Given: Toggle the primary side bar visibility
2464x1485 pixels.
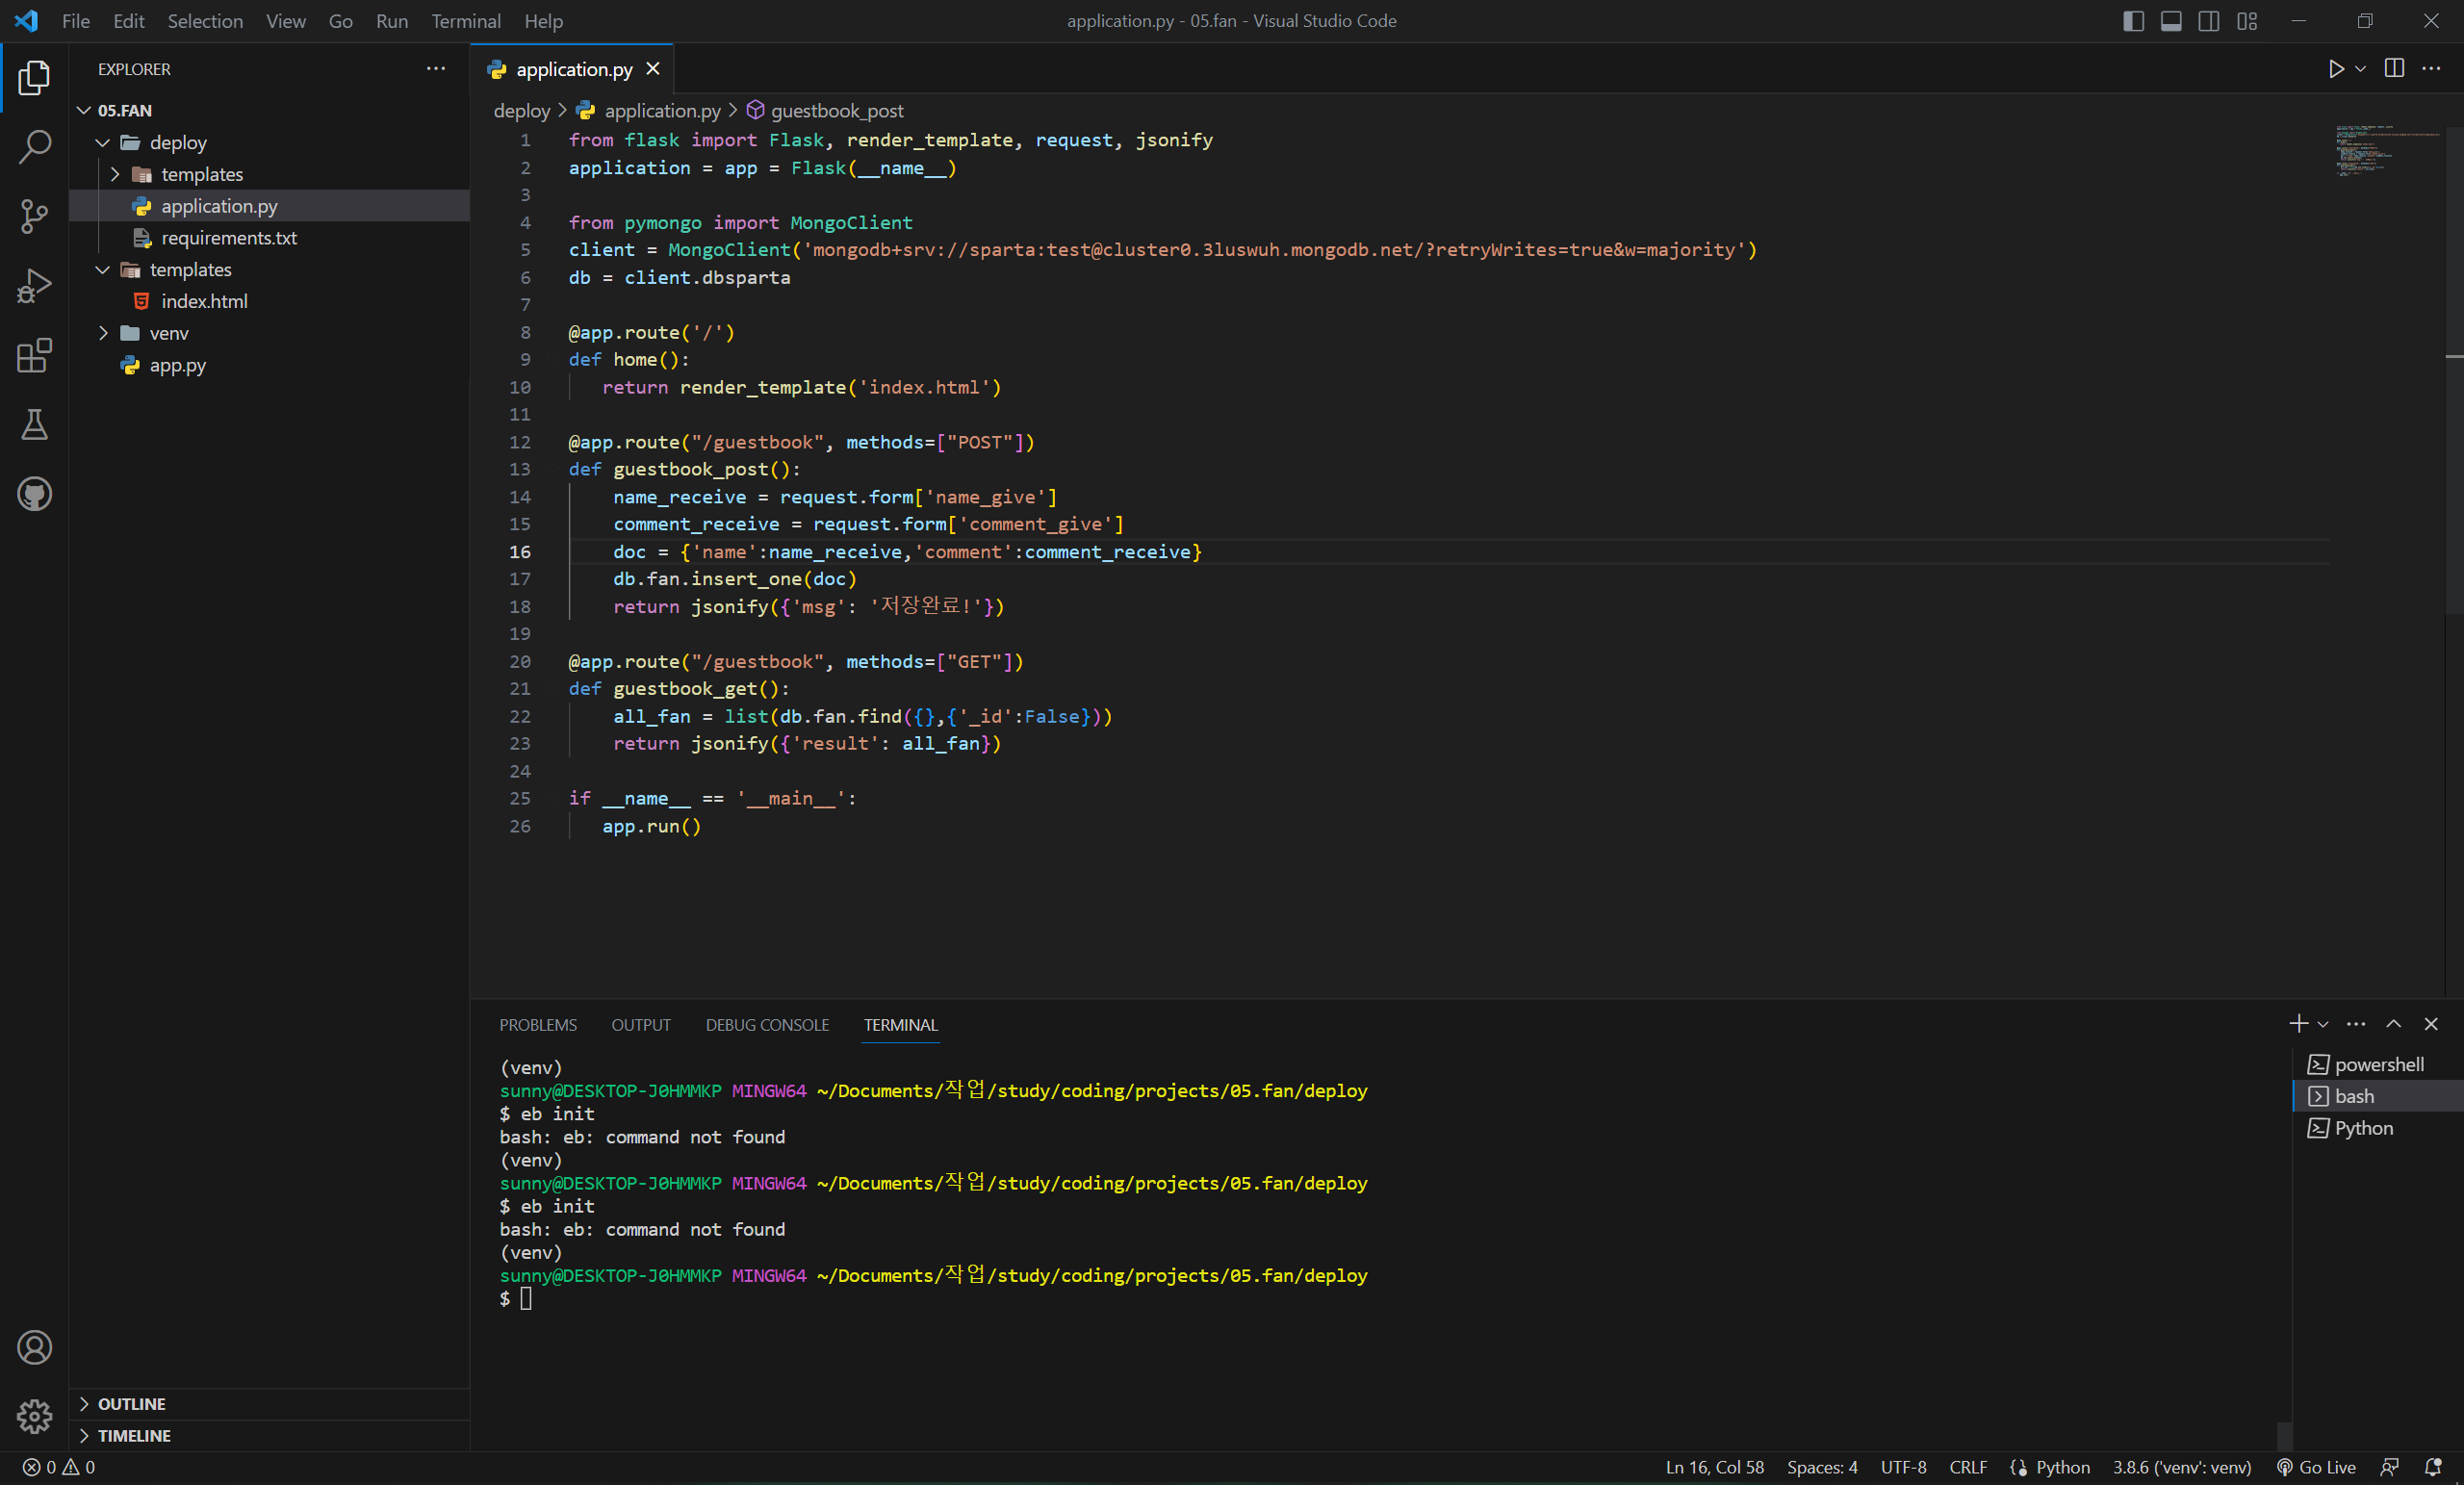Looking at the screenshot, I should pyautogui.click(x=2133, y=21).
